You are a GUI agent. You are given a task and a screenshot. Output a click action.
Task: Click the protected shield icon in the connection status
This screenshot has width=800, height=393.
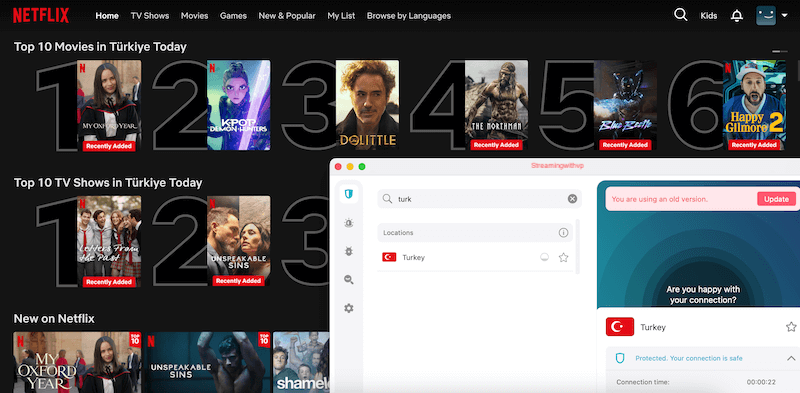[620, 358]
